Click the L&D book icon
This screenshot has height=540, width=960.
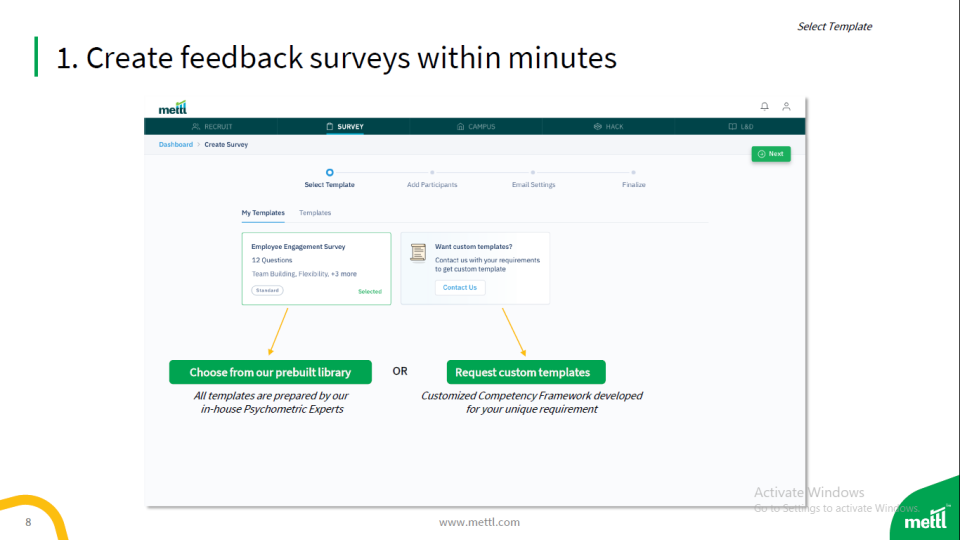[732, 127]
